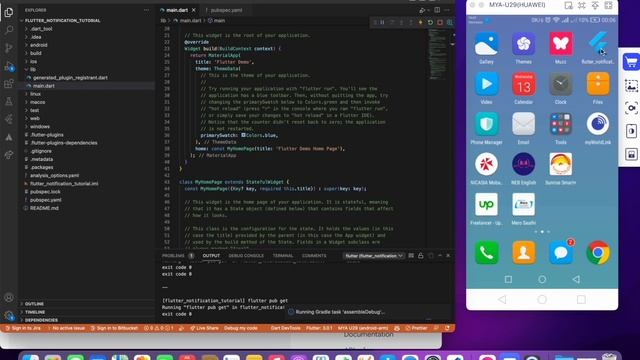
Task: Open Accounts icon in activity bar
Action: pos(9,298)
